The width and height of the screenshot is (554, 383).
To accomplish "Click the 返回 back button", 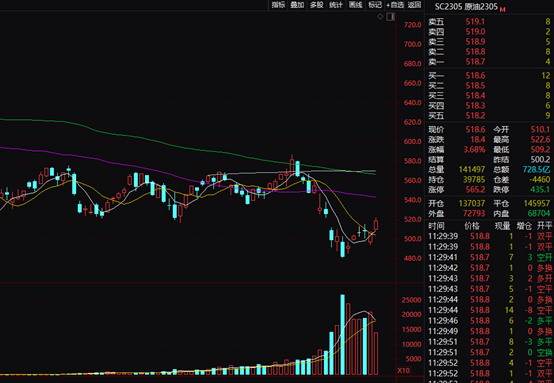I will [414, 5].
